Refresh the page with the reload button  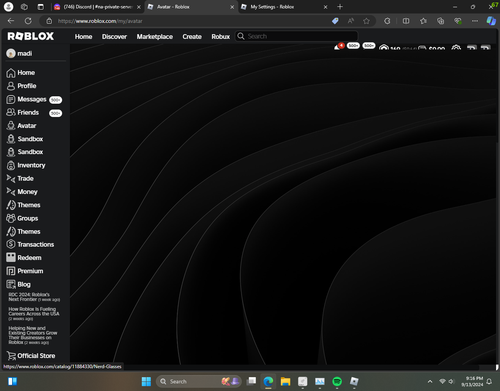coord(28,21)
